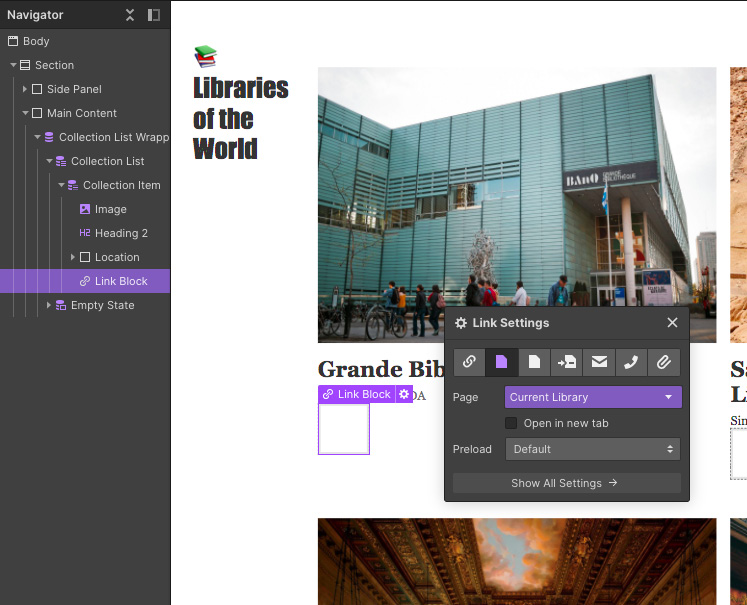The image size is (747, 605).
Task: Select the page section link icon
Action: coord(567,362)
